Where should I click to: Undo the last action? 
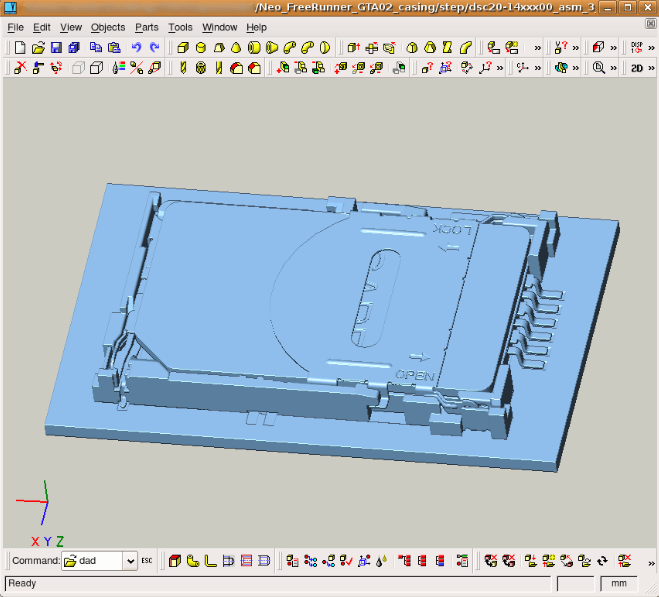[x=136, y=47]
